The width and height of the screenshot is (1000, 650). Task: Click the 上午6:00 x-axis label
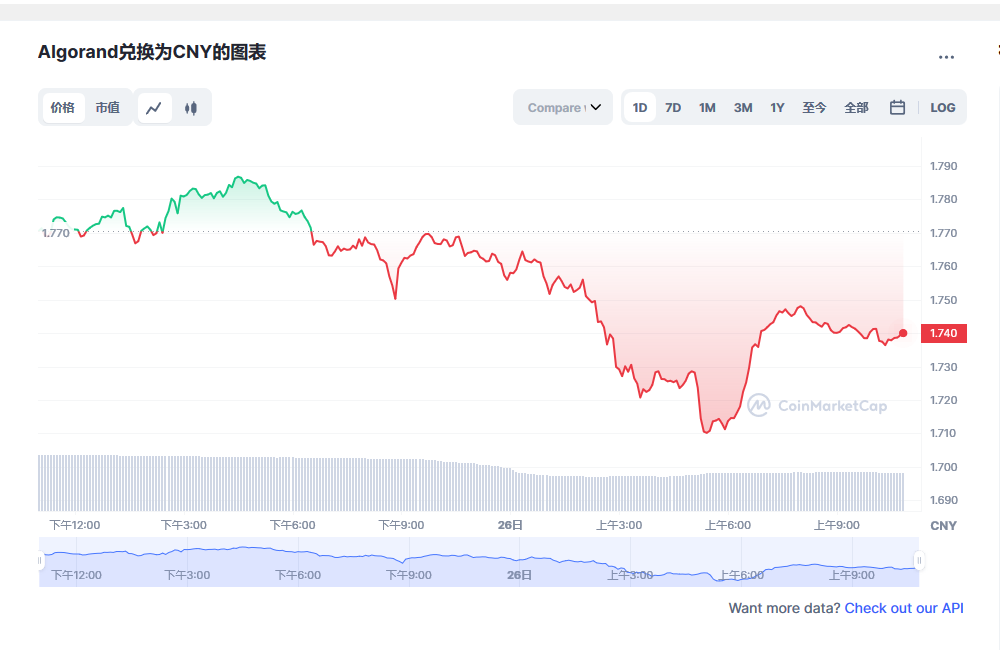tap(728, 525)
